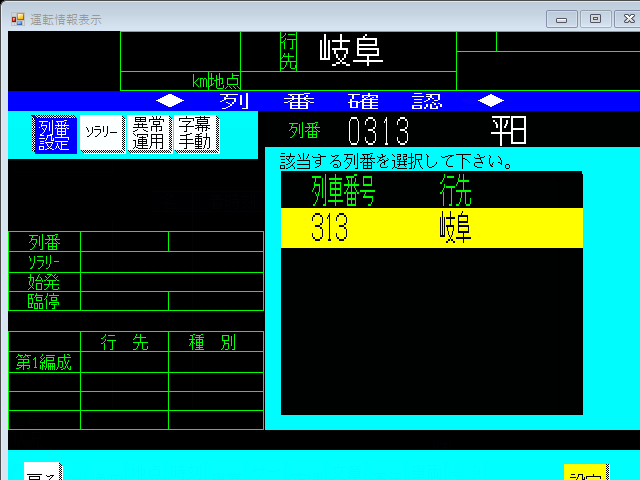Choose the 字幕手動 button
Image resolution: width=640 pixels, height=480 pixels.
point(196,134)
